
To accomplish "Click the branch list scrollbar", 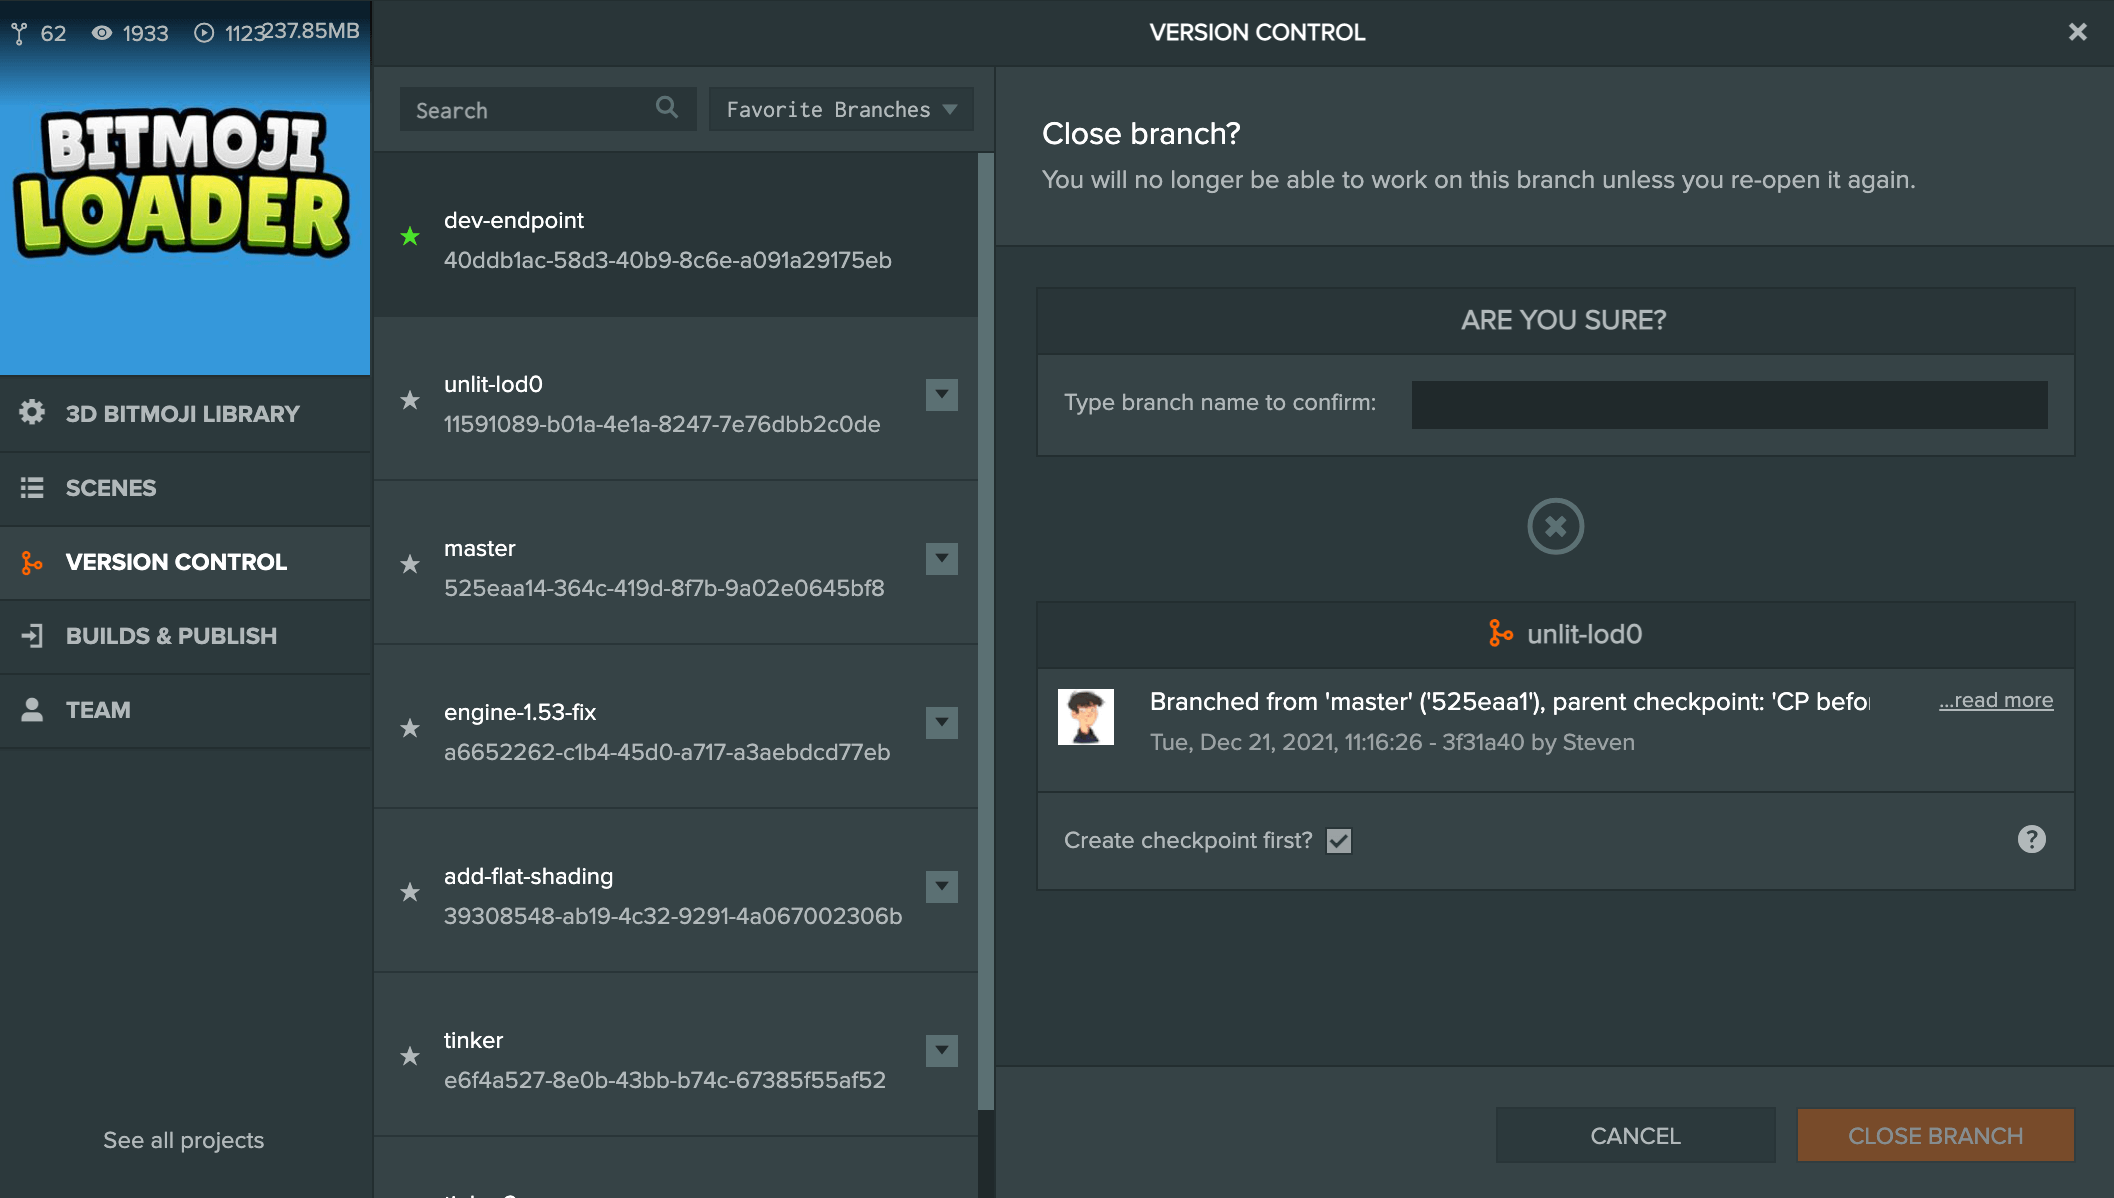I will pos(985,630).
